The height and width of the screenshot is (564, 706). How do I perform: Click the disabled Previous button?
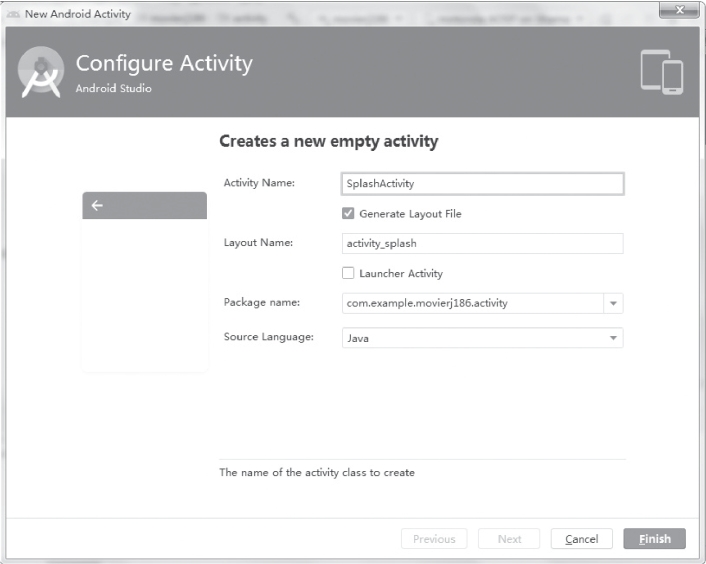pos(434,539)
